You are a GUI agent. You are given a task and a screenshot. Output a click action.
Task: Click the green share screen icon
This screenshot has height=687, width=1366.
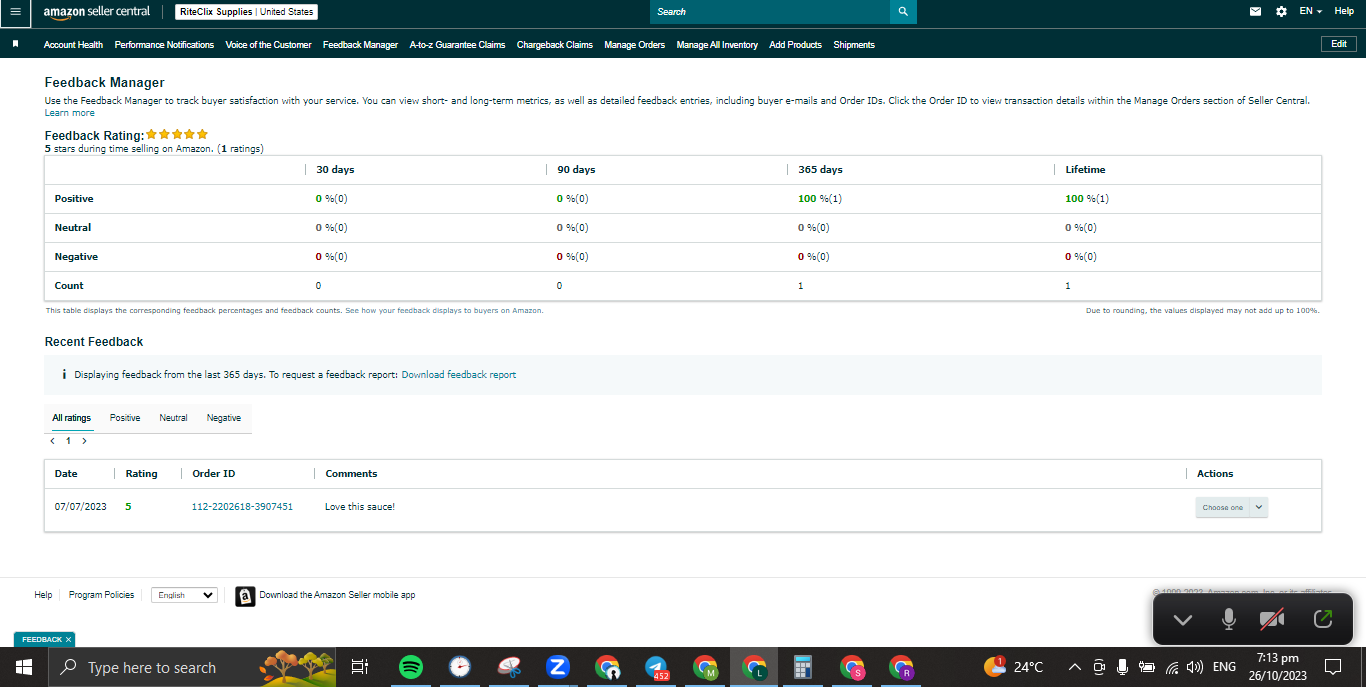[x=1322, y=620]
